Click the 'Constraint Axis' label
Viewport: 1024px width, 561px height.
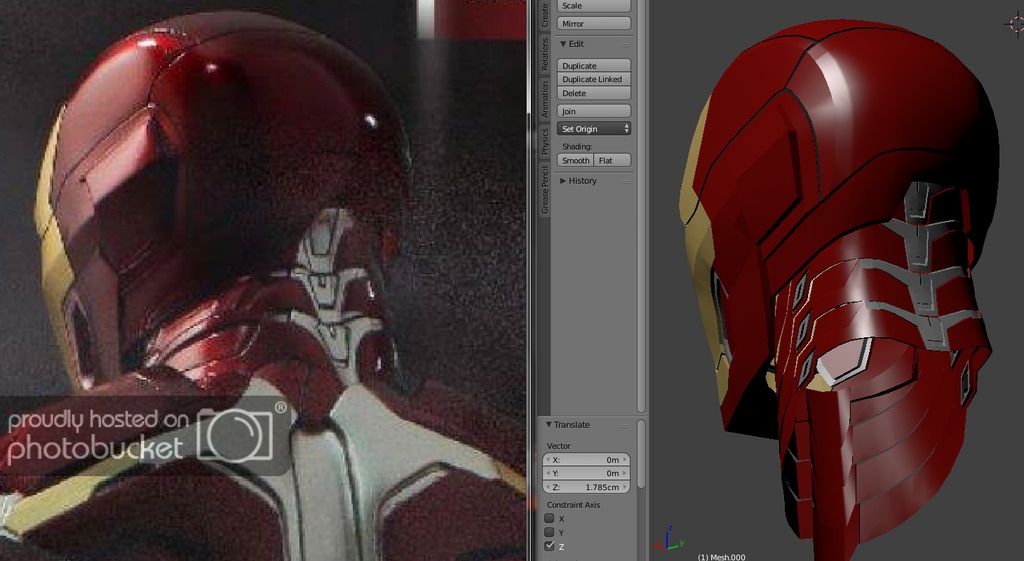pos(573,505)
